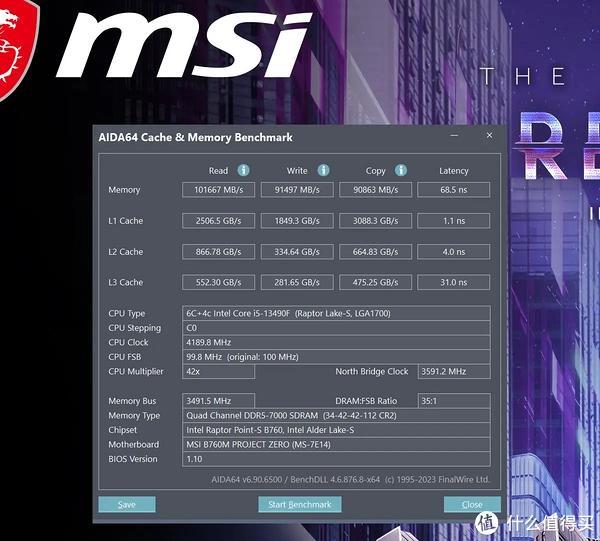Click the DRAM:FSB Ratio label
Screen dimensions: 600x541
(x=366, y=401)
